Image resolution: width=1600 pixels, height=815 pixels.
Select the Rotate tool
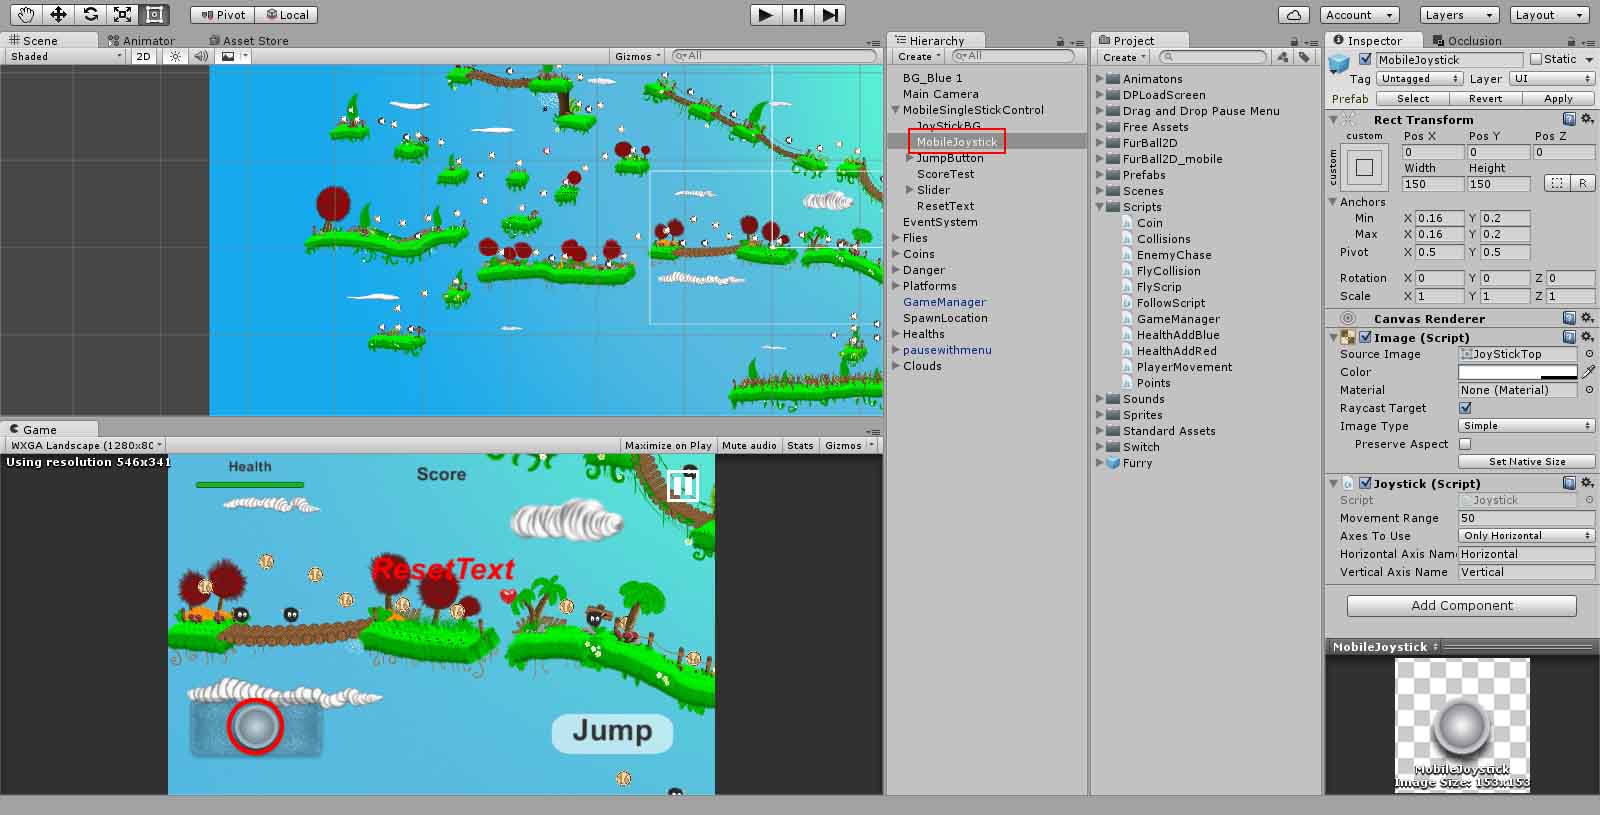click(x=90, y=14)
